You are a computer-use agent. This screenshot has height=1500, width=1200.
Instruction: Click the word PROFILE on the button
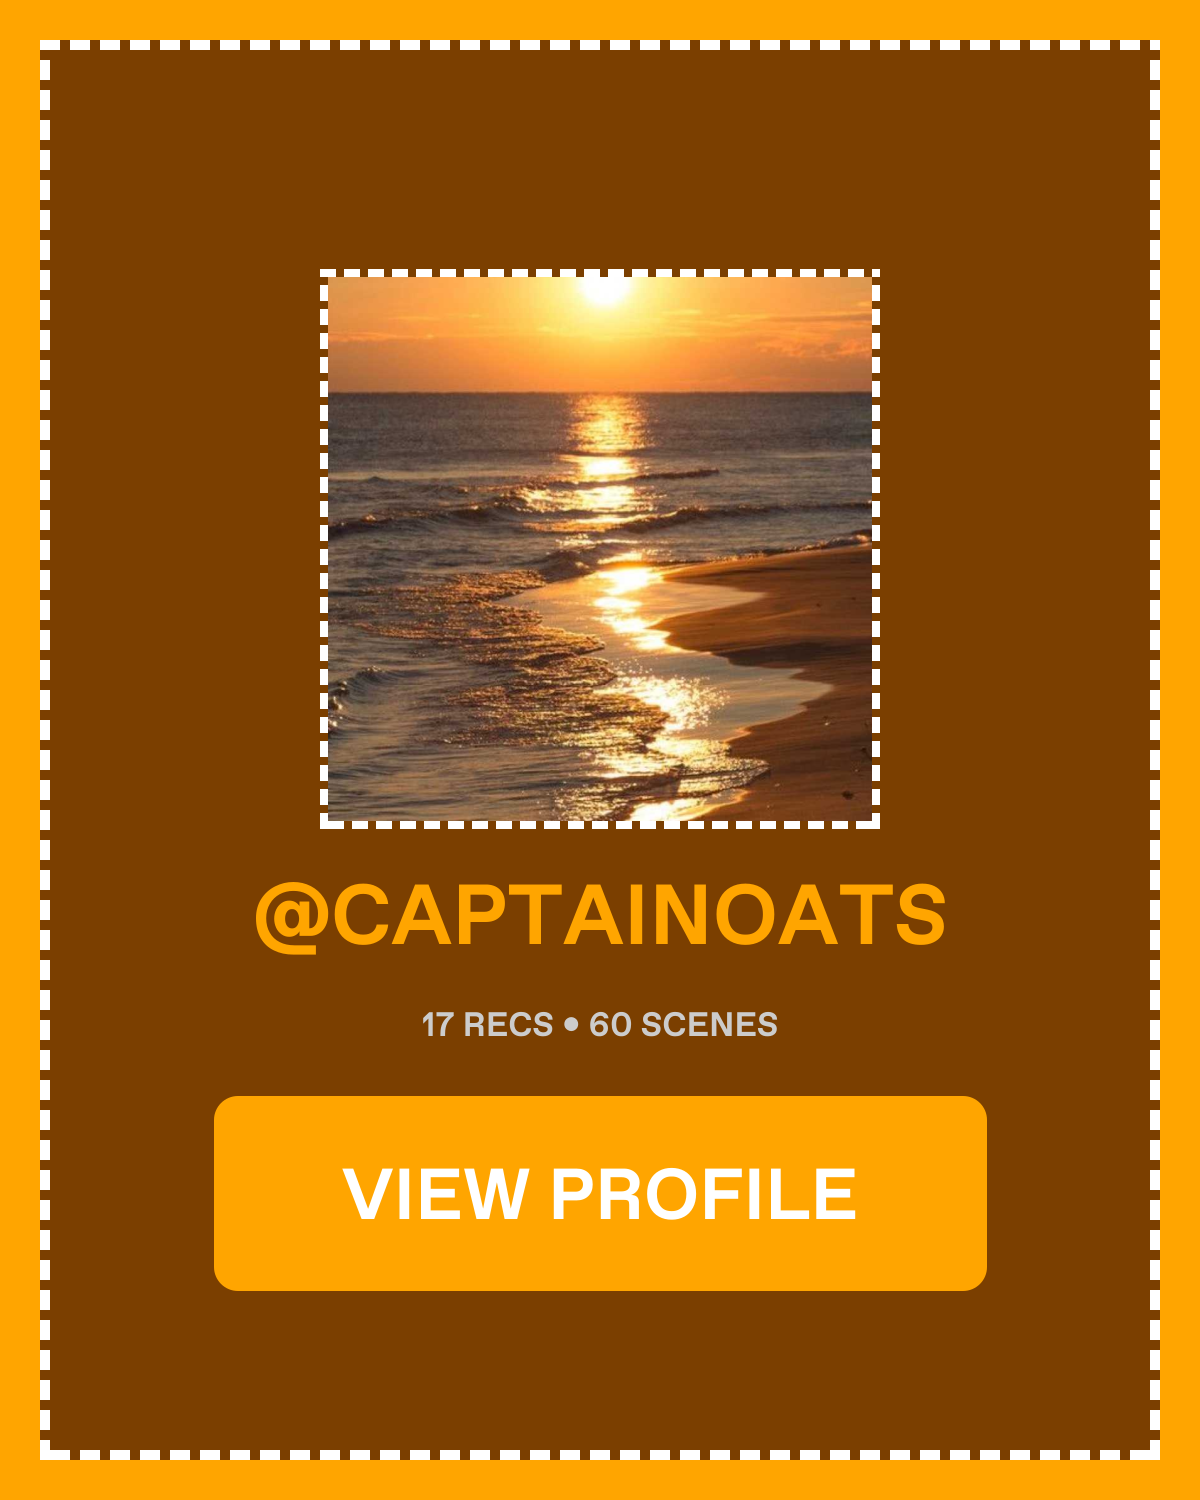704,1194
